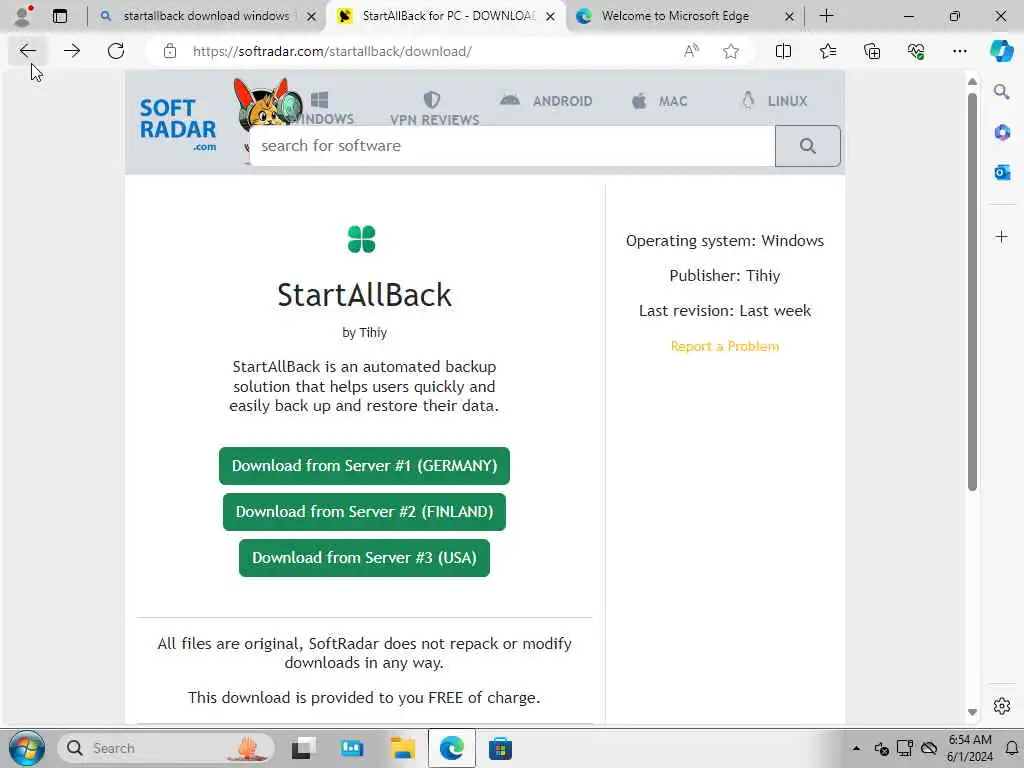
Task: Open the taskbar clock showing 6:54 AM
Action: click(x=969, y=748)
